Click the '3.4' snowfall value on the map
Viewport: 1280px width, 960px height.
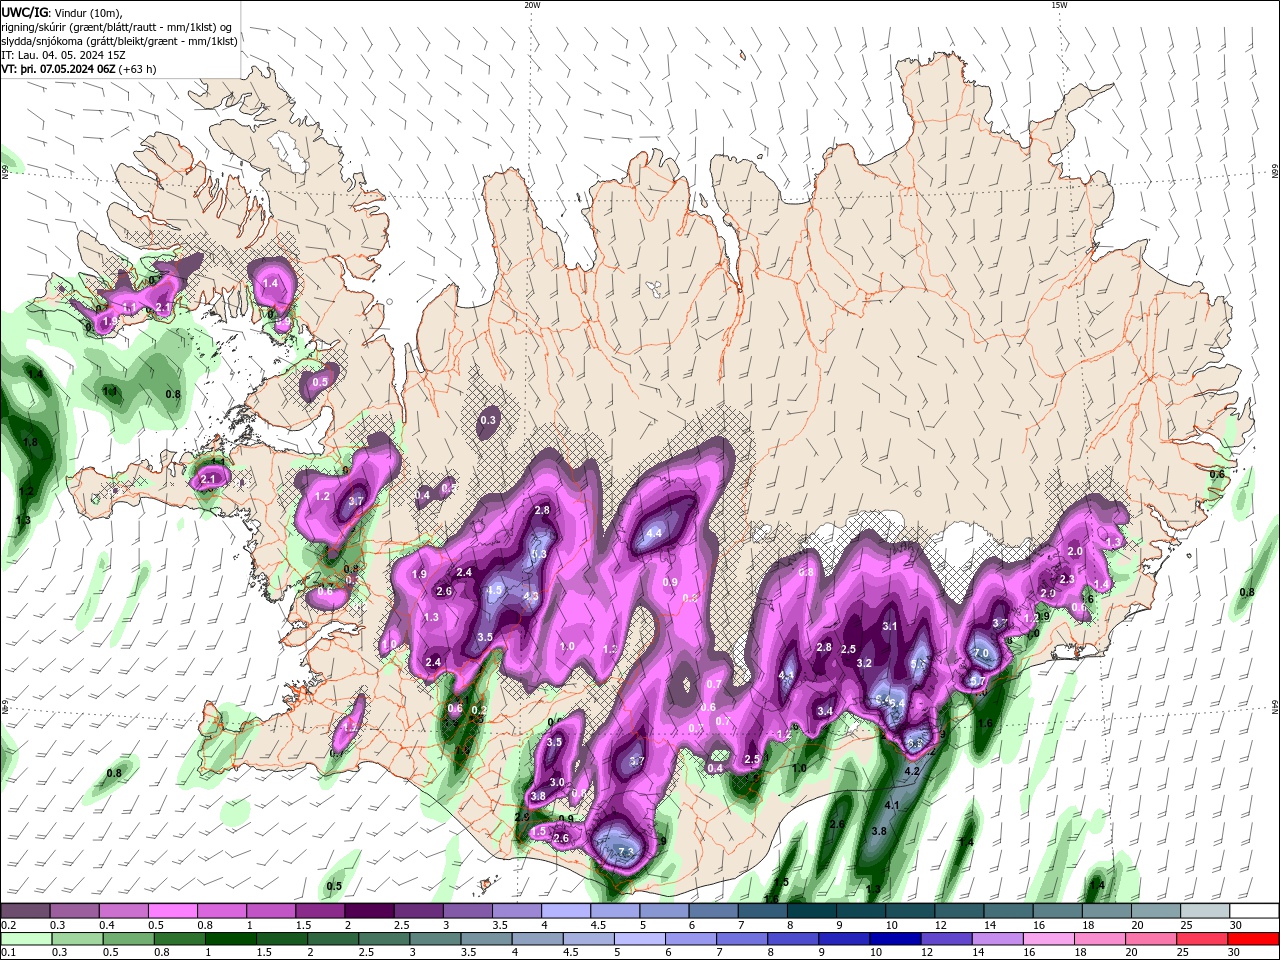[825, 711]
